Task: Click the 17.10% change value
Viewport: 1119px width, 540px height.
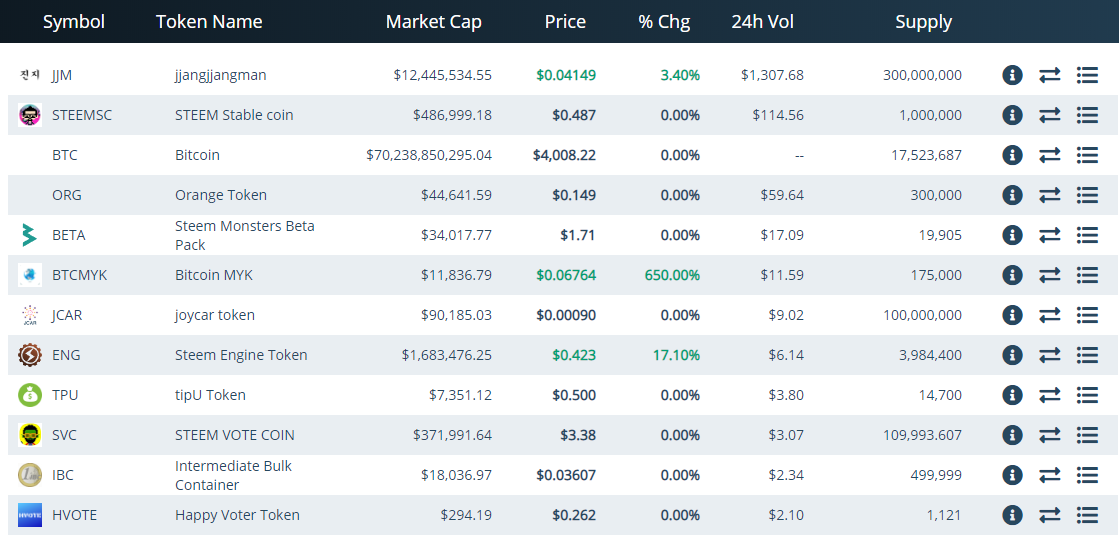Action: point(677,355)
